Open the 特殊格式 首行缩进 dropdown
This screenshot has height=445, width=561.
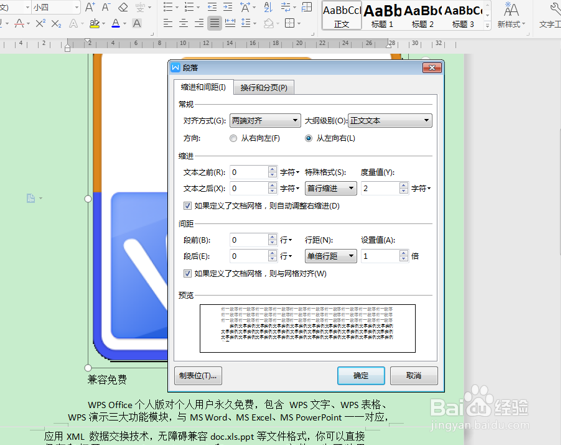331,189
